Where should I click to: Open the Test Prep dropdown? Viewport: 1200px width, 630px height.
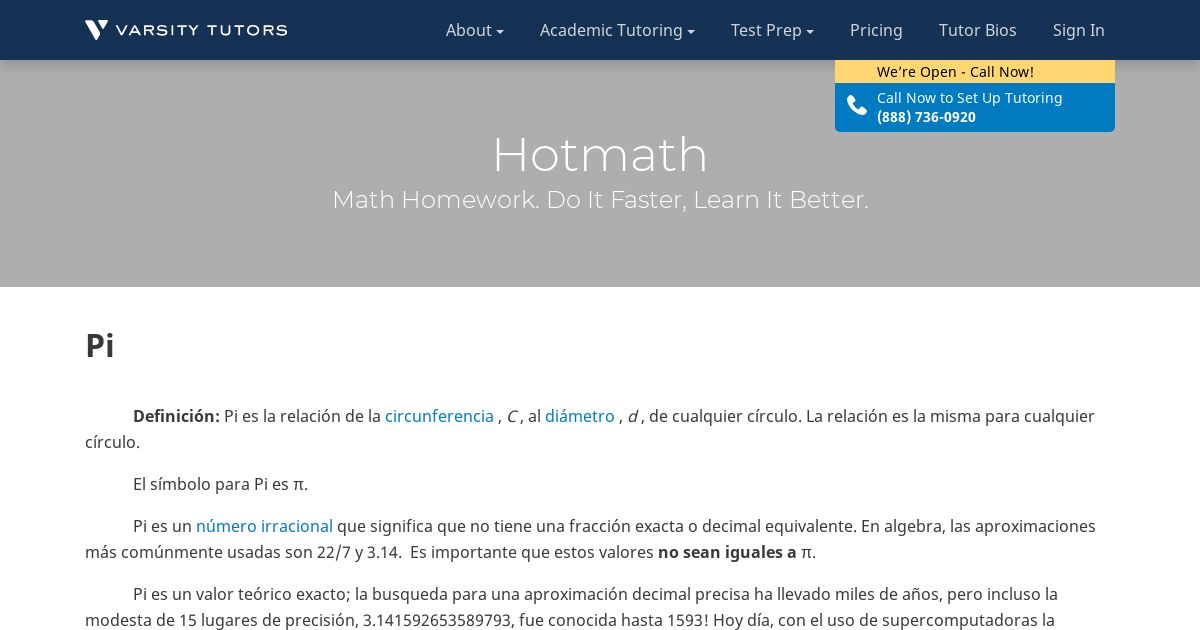pyautogui.click(x=772, y=30)
